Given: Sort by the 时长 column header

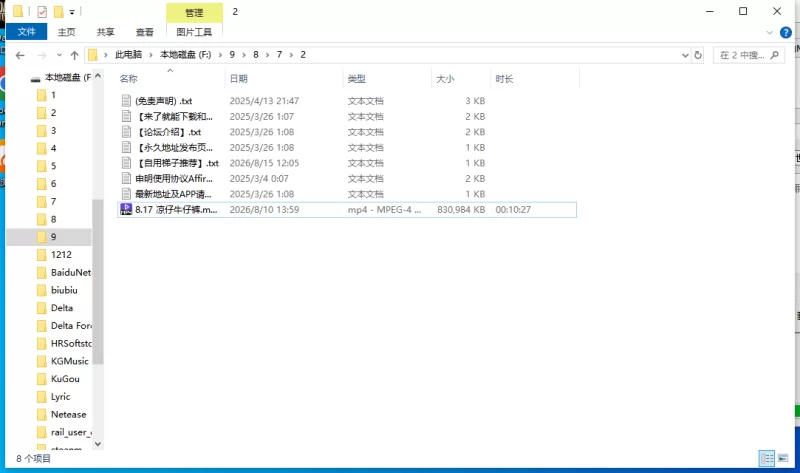Looking at the screenshot, I should point(504,79).
